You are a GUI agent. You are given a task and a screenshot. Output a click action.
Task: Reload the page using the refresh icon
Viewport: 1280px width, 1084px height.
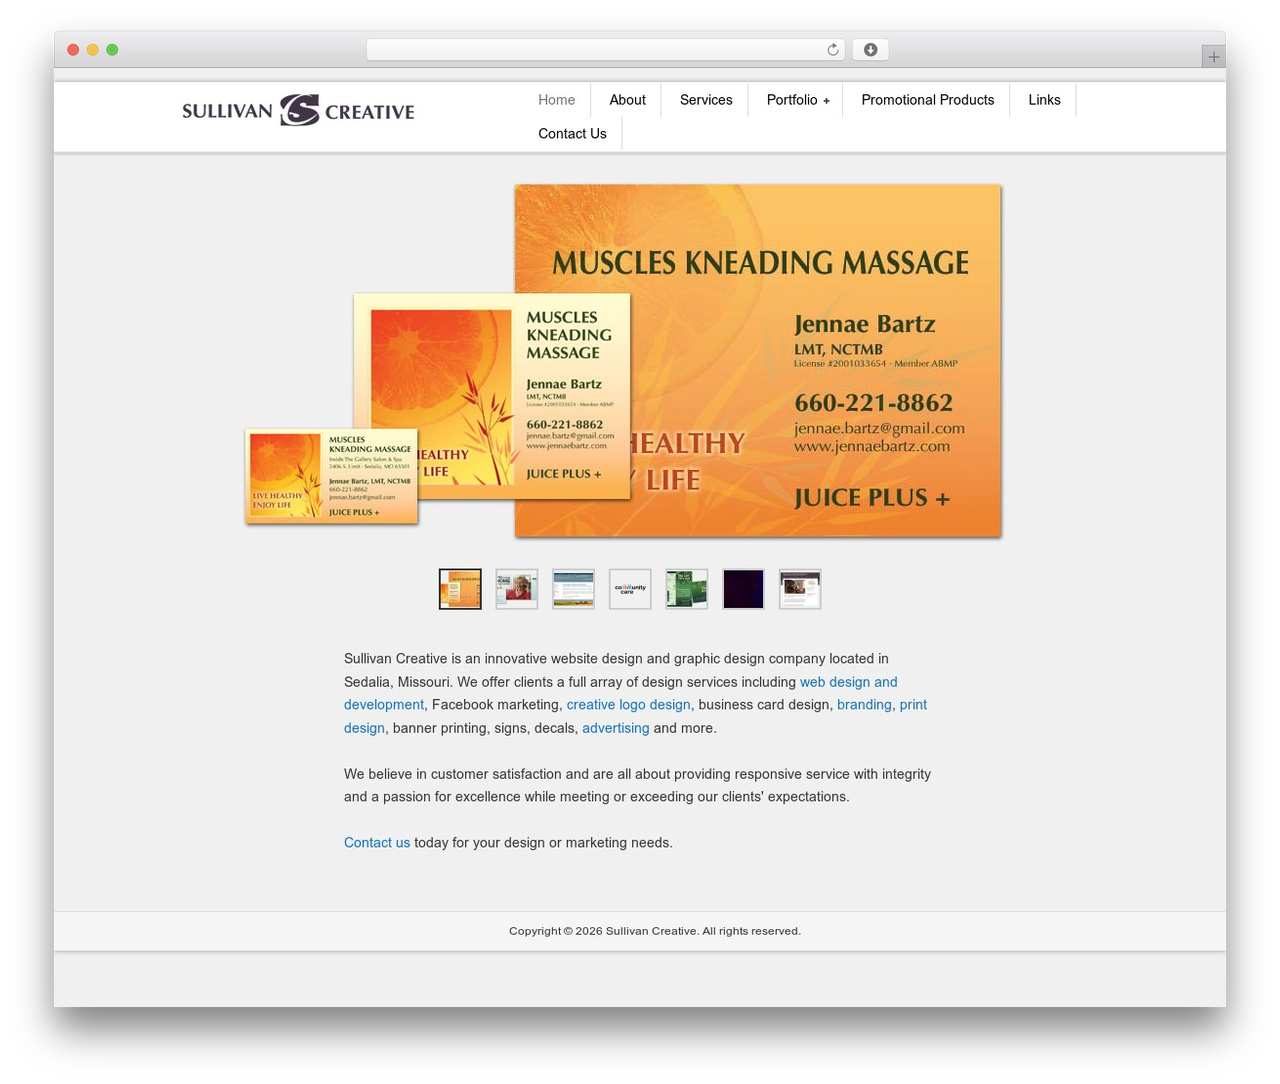832,50
